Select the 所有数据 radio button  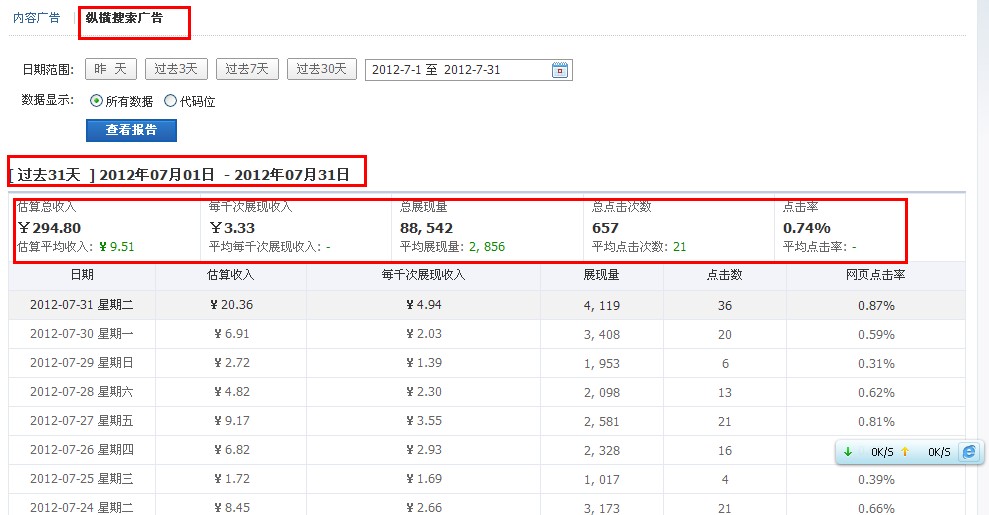click(97, 101)
